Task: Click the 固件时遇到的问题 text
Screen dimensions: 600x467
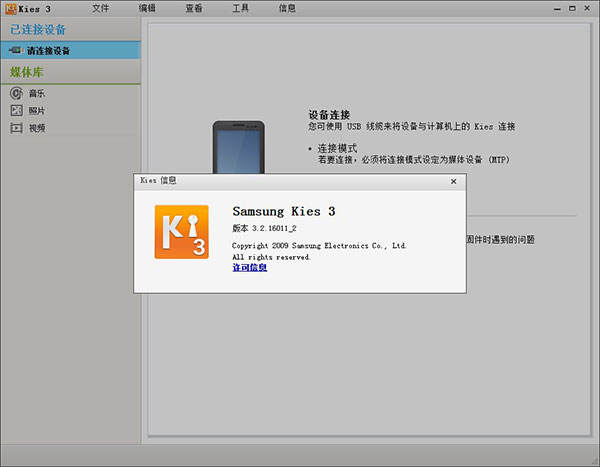Action: (501, 240)
